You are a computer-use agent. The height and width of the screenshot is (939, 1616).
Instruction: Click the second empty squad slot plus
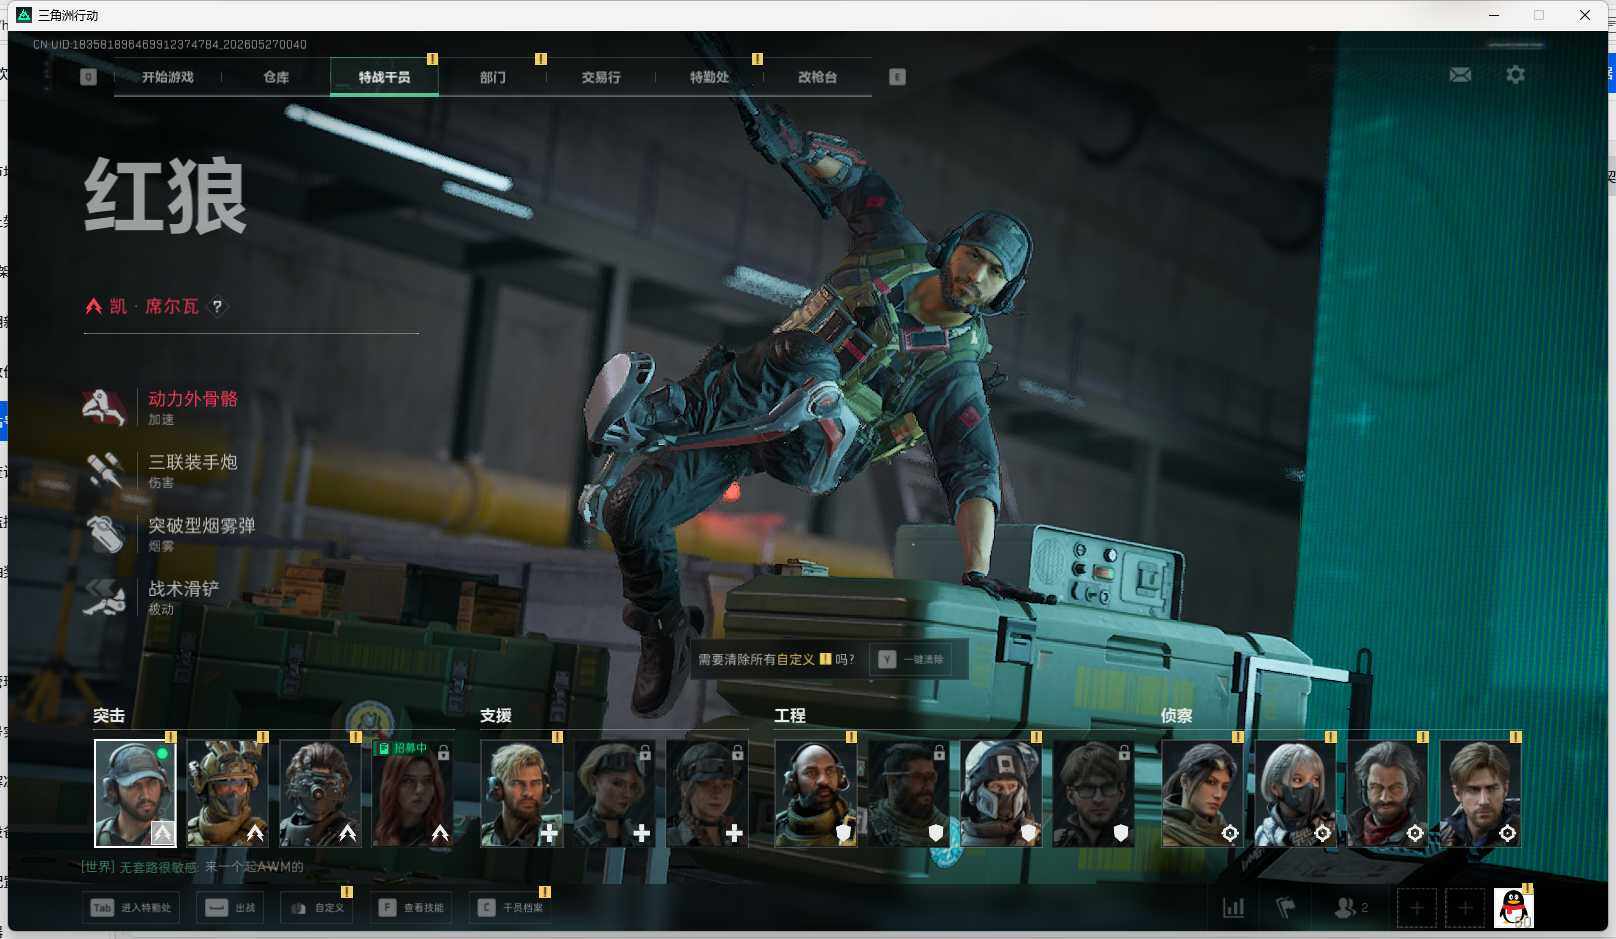point(1465,908)
